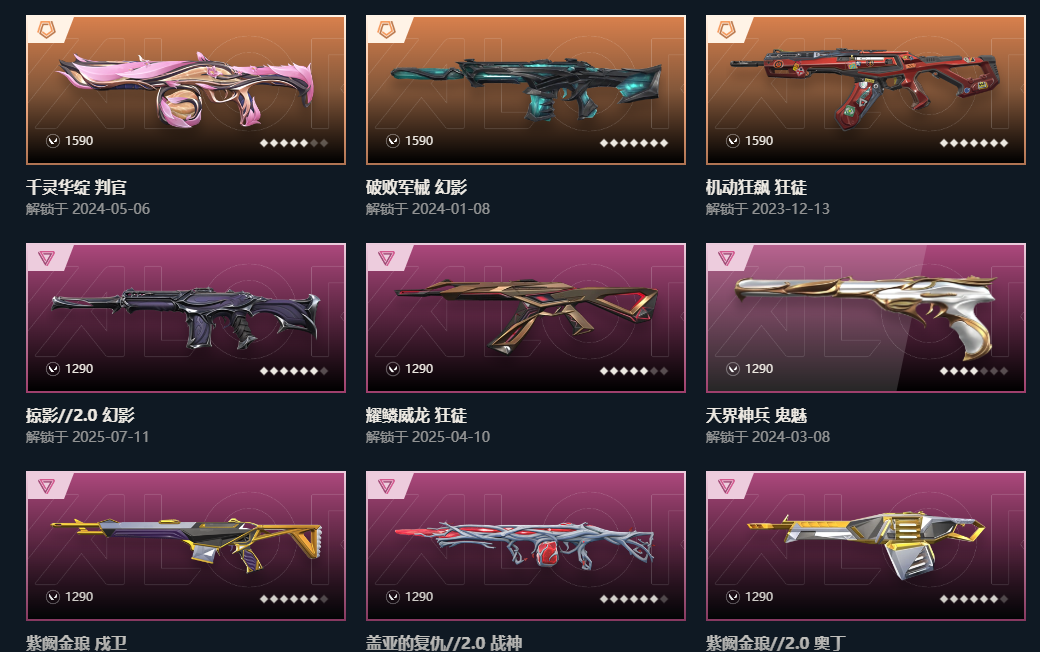Click the currency icon beside 1290 on 天界神兵 鬼魅
This screenshot has width=1040, height=652.
click(x=733, y=369)
